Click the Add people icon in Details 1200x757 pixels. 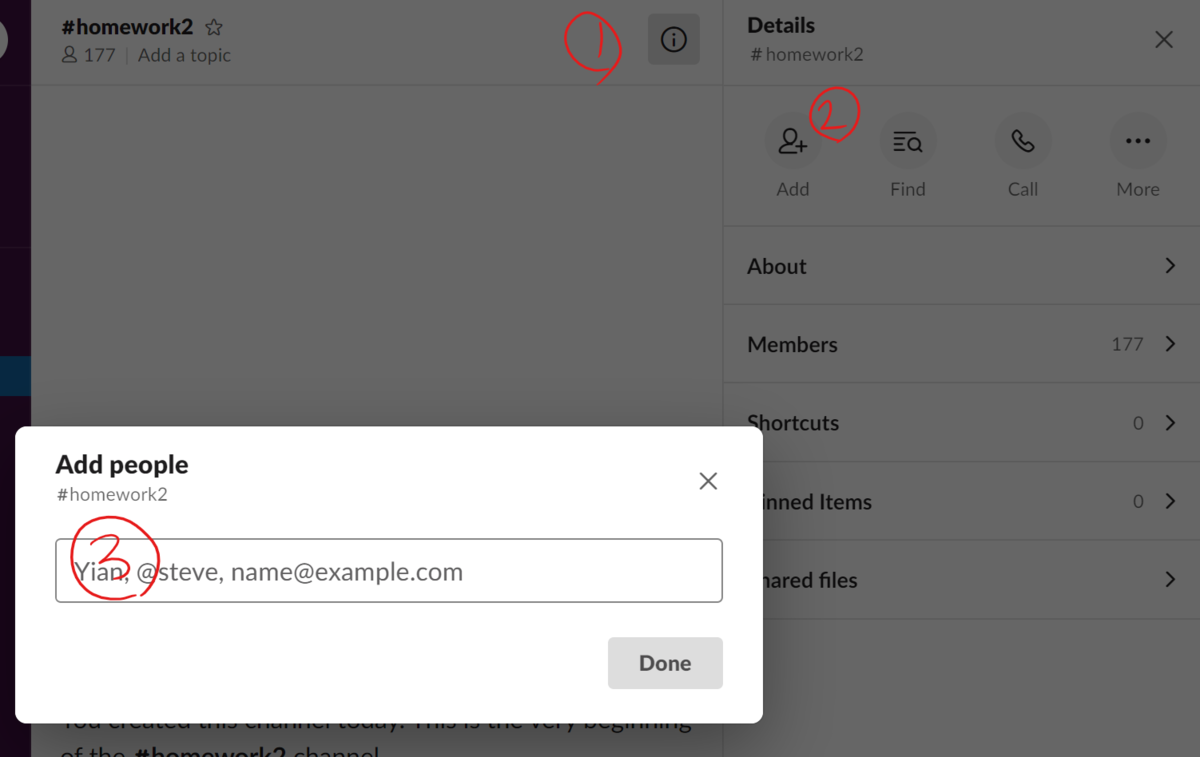(x=793, y=142)
